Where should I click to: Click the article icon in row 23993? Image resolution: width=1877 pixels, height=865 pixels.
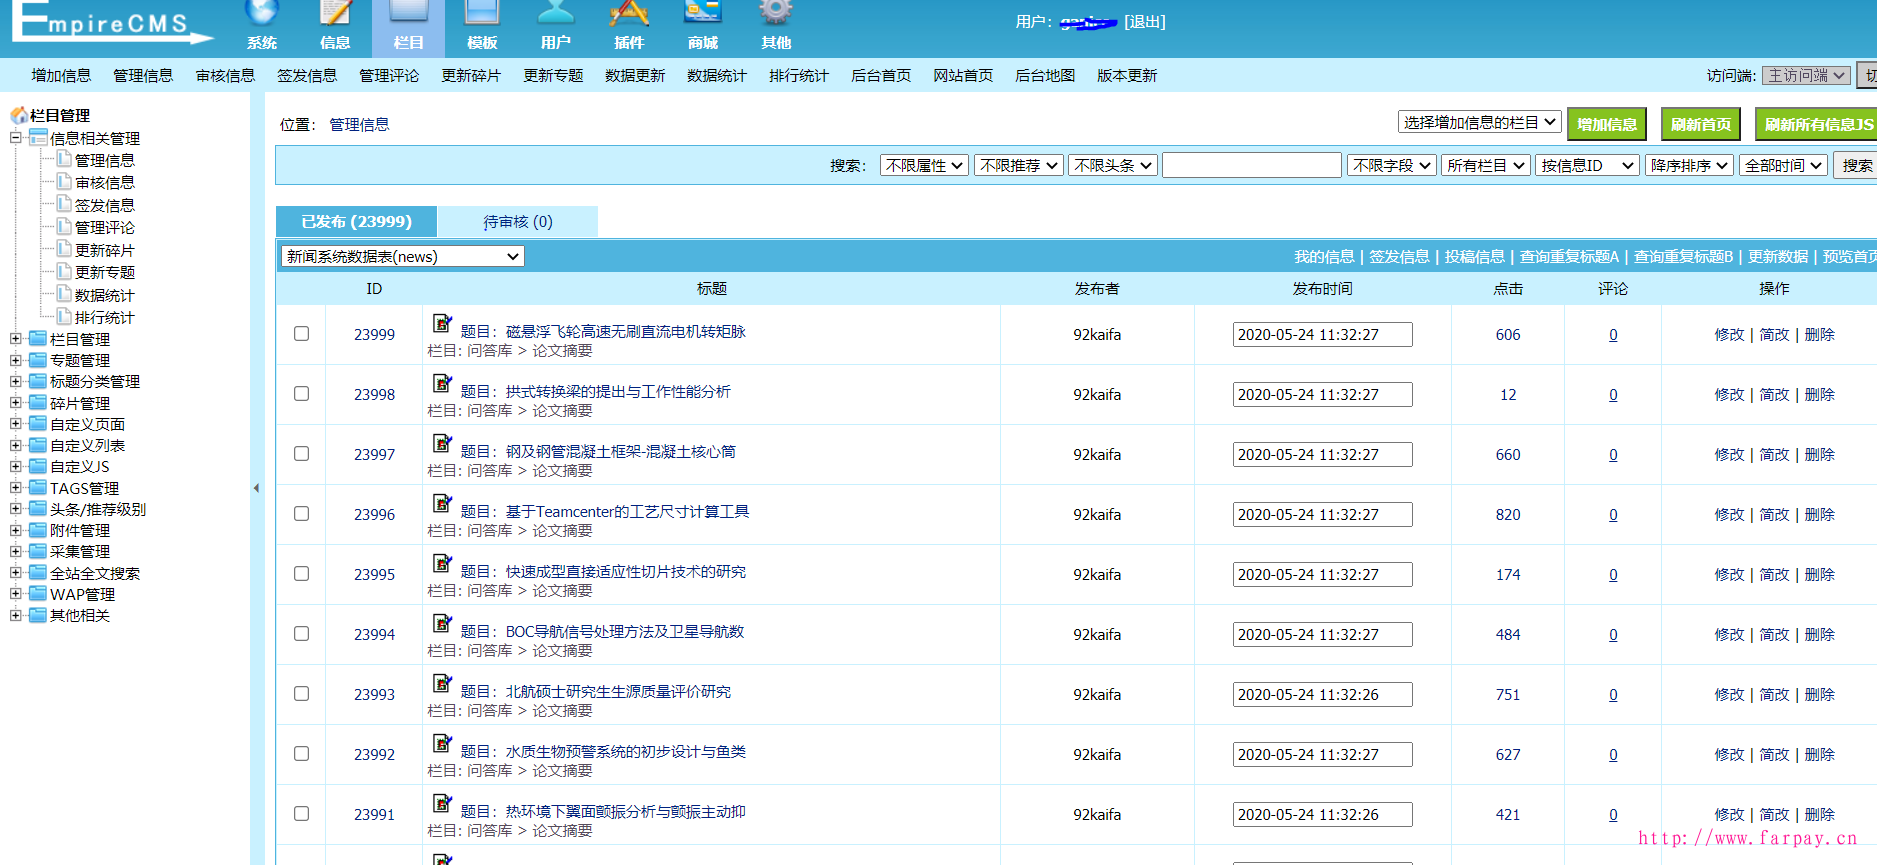pos(442,683)
